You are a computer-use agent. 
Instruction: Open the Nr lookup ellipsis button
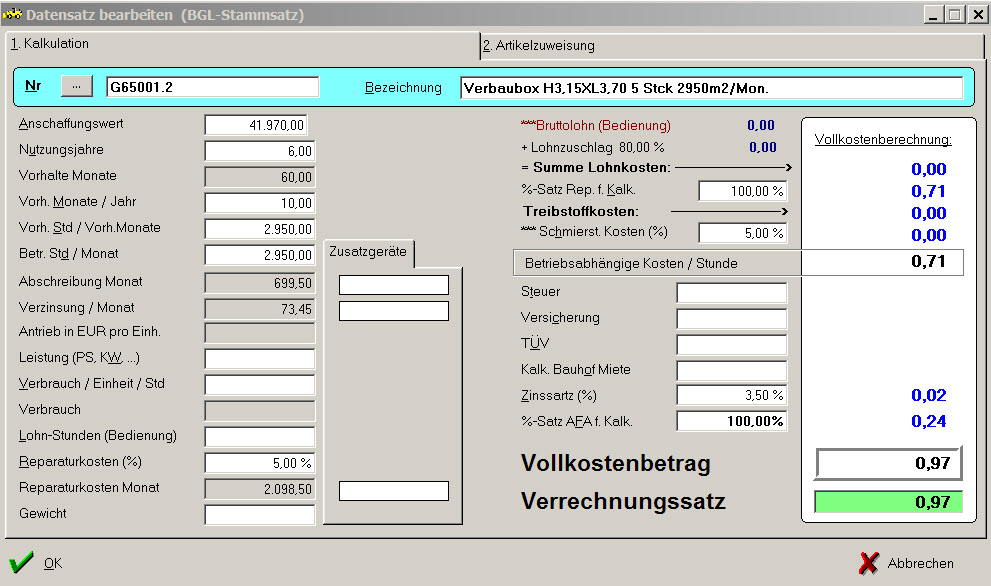[76, 87]
